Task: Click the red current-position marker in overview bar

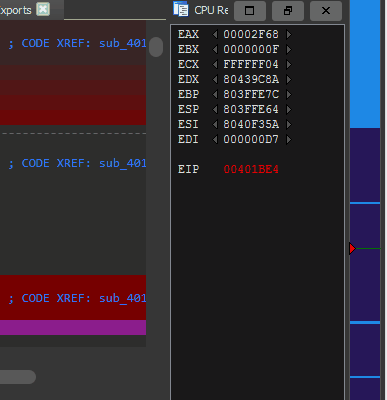Action: click(352, 249)
